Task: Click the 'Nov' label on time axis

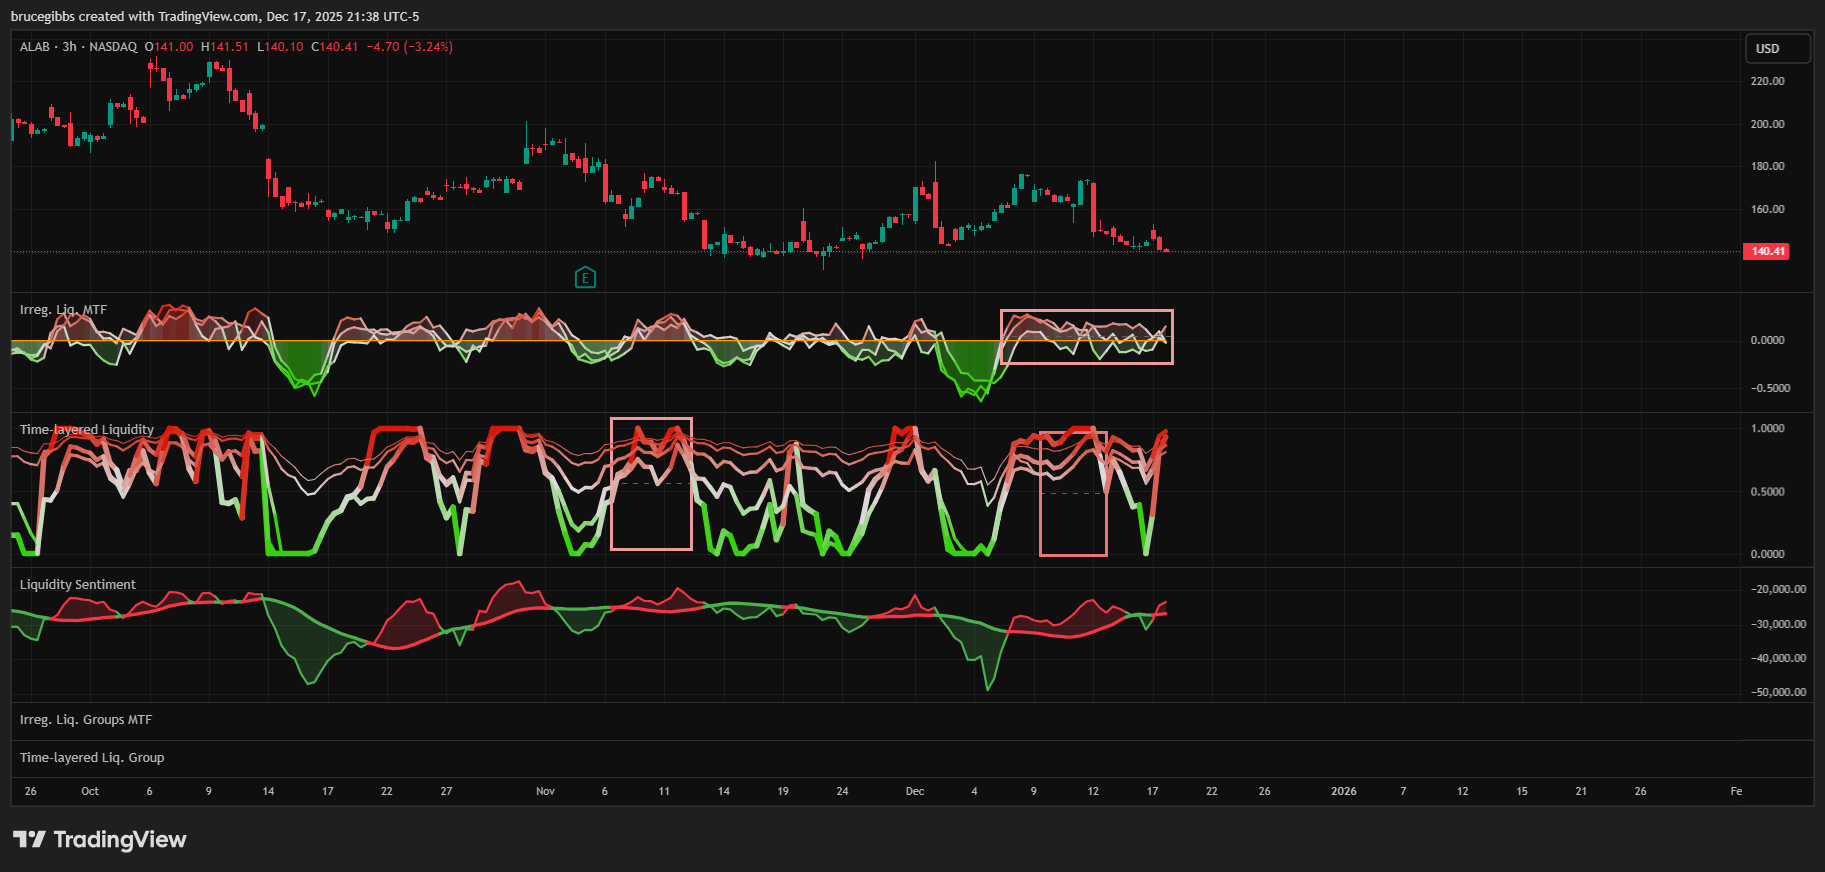Action: coord(545,791)
